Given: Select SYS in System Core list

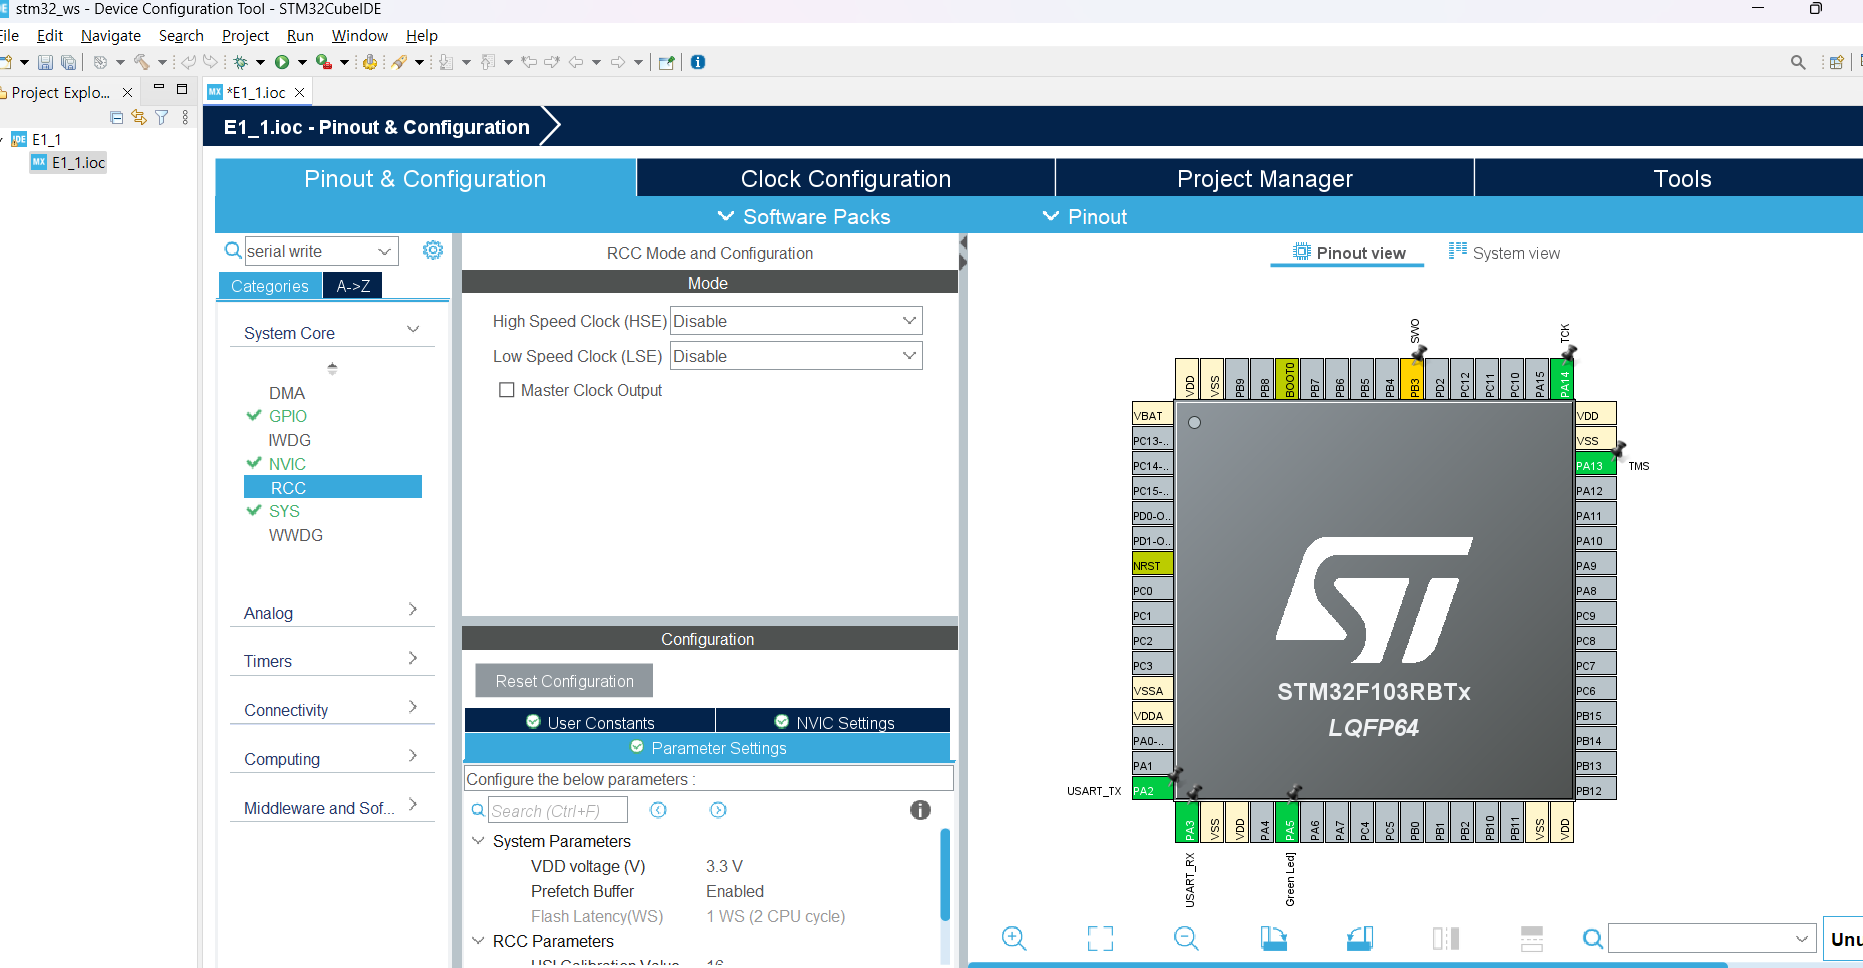Looking at the screenshot, I should (284, 511).
